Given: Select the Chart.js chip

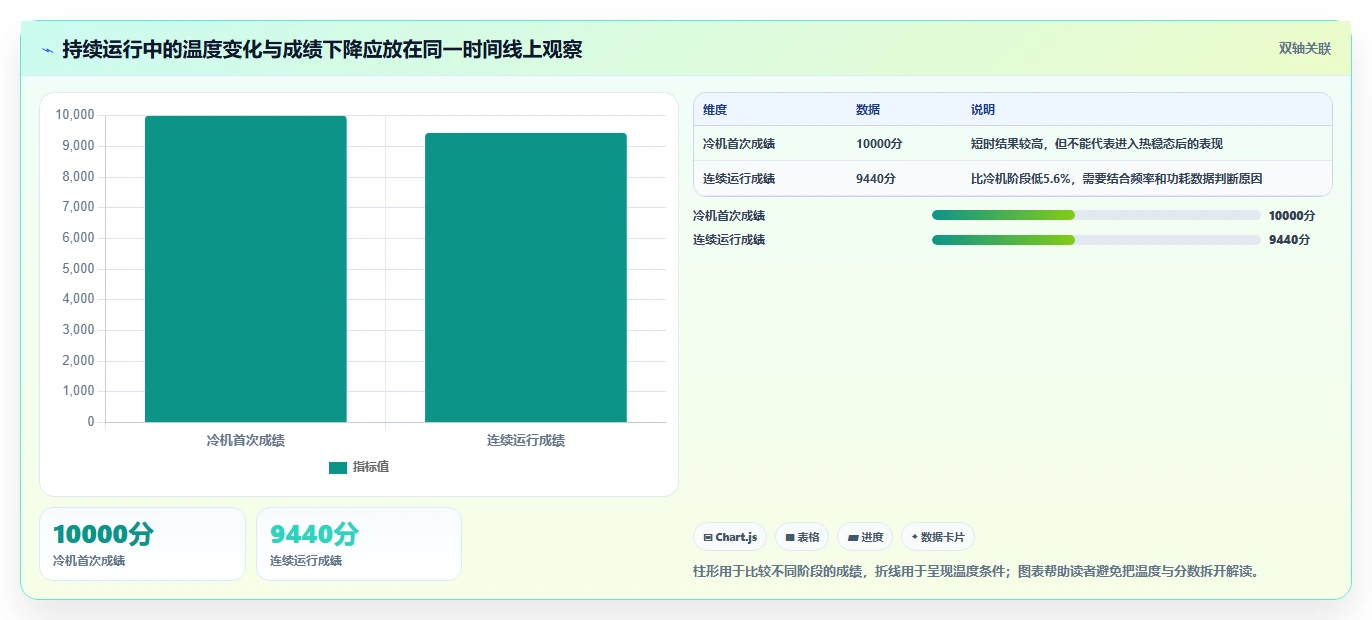Looking at the screenshot, I should click(x=730, y=537).
